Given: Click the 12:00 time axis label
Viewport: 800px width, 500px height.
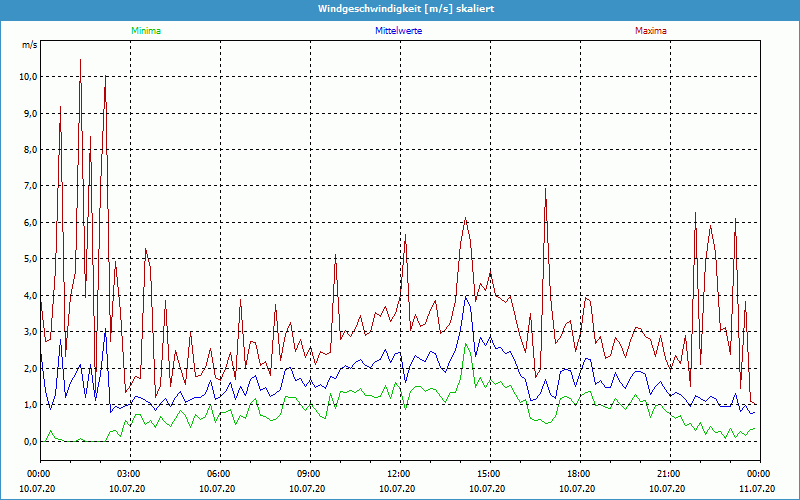Looking at the screenshot, I should 399,474.
